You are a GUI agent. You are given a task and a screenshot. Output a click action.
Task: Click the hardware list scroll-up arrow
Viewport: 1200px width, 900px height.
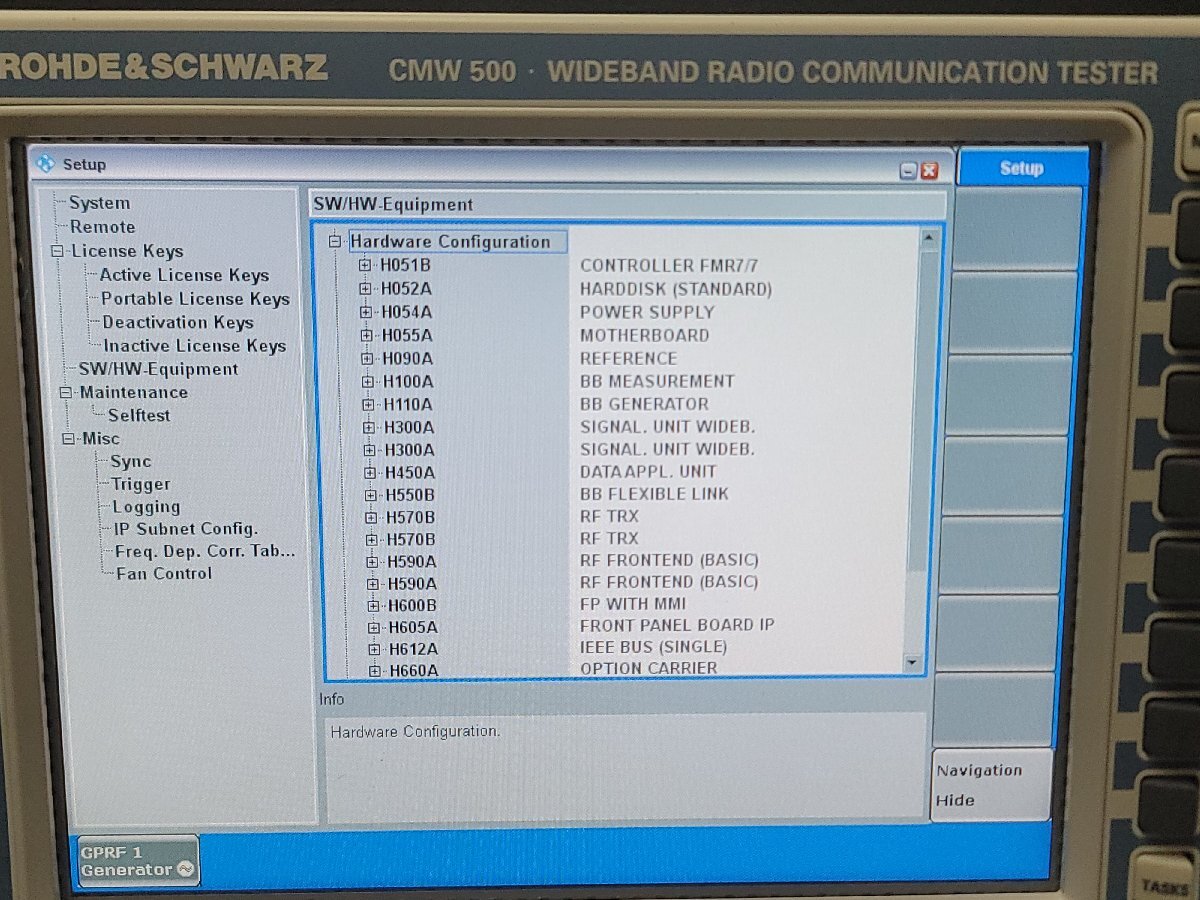click(928, 238)
